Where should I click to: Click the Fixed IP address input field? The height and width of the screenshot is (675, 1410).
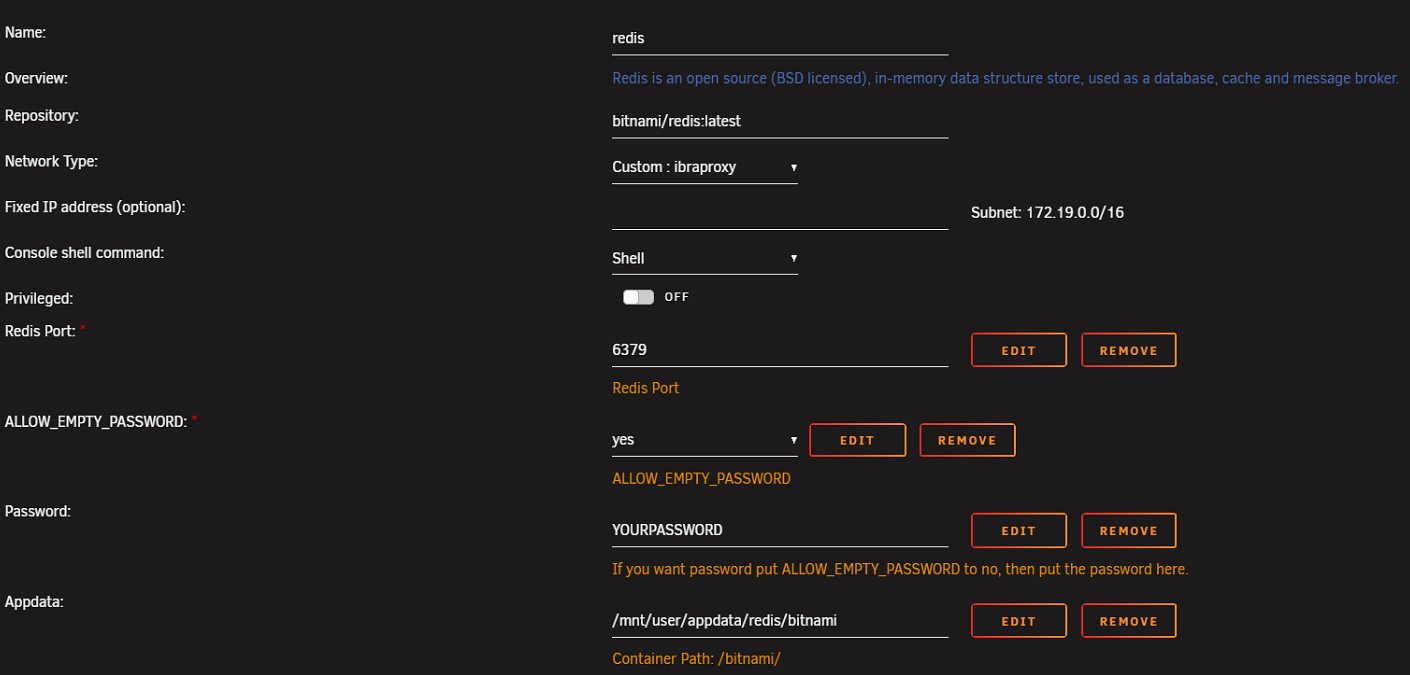click(x=780, y=213)
